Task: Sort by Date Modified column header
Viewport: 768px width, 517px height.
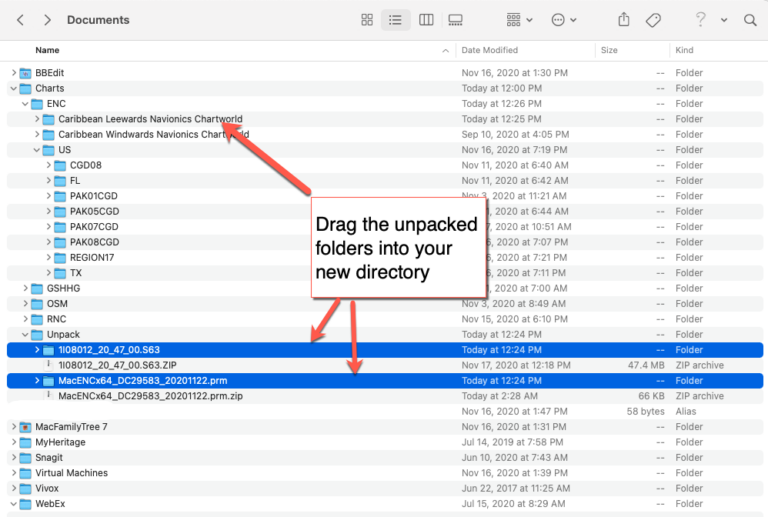Action: tap(490, 50)
